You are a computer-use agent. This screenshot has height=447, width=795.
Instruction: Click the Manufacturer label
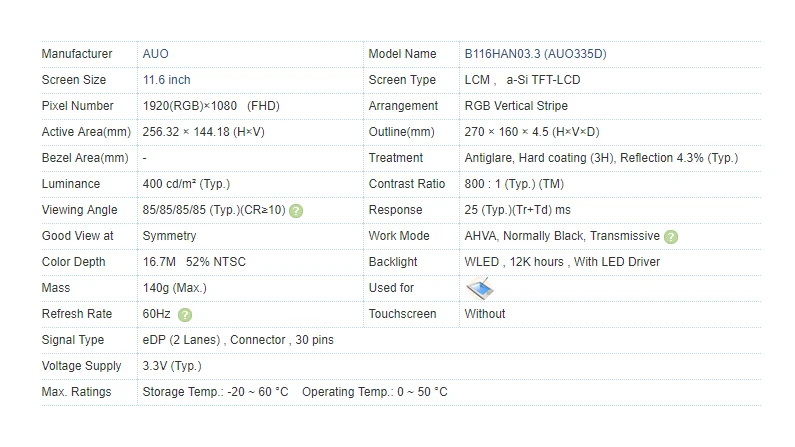[x=77, y=54]
